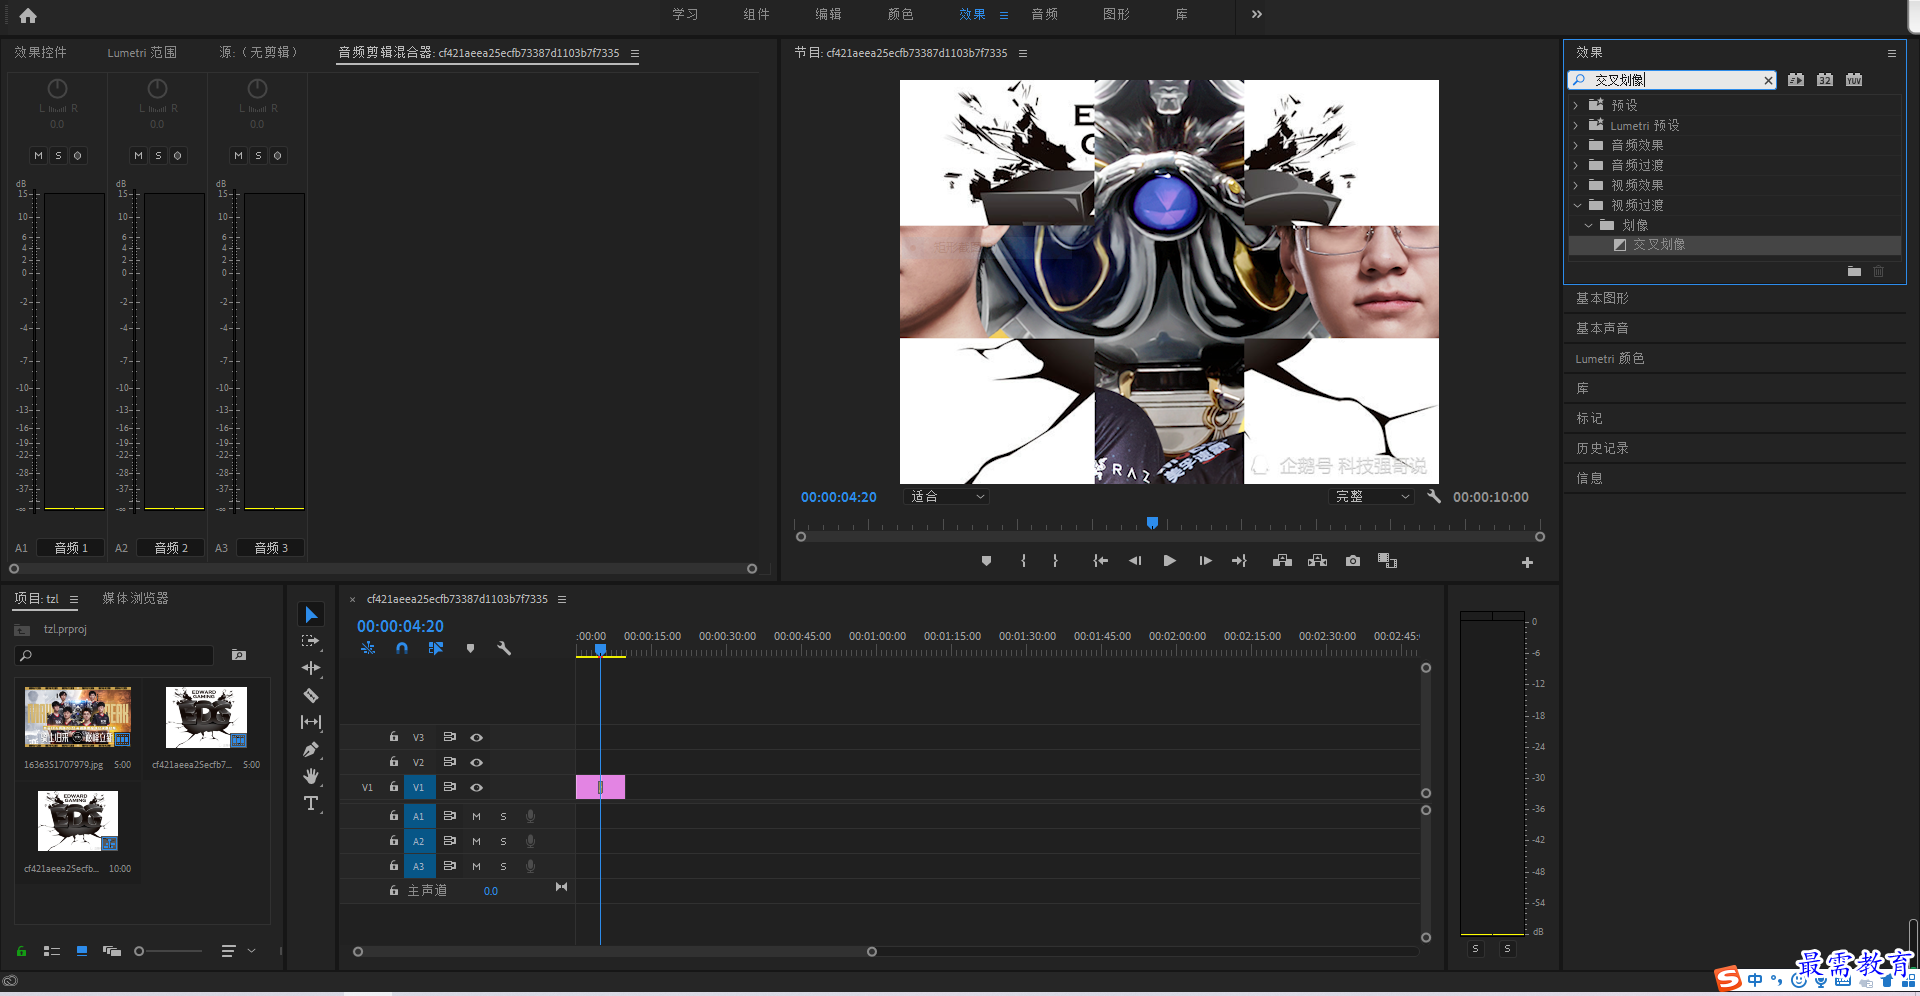Viewport: 1920px width, 996px height.
Task: Collapse the 划像 subfolder
Action: [x=1588, y=225]
